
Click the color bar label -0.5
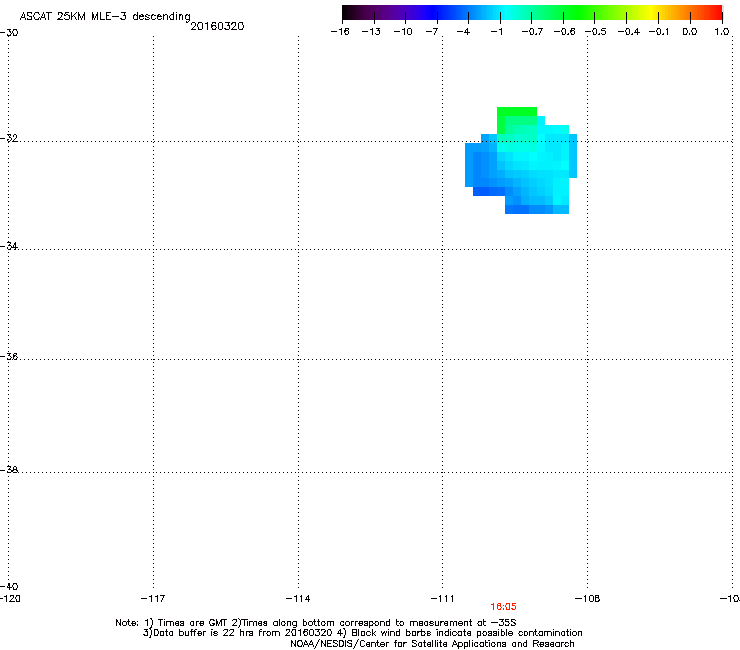click(596, 32)
